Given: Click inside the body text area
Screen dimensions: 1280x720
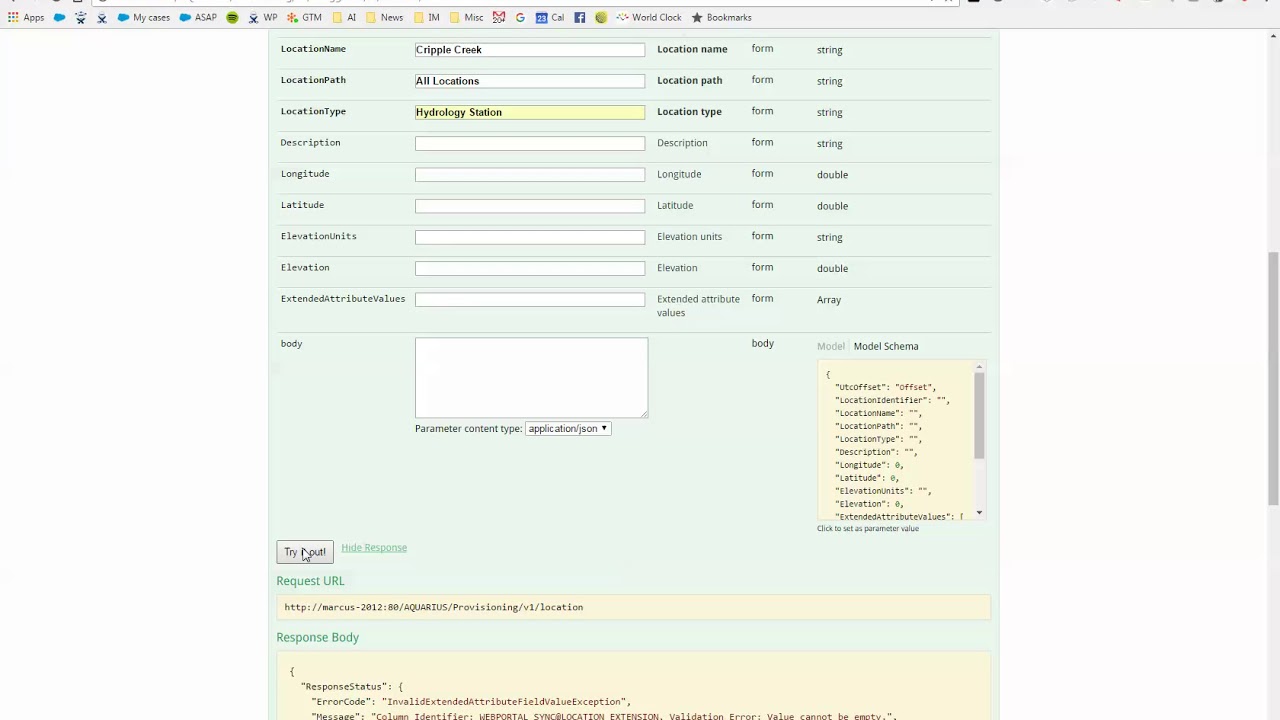Looking at the screenshot, I should (531, 377).
